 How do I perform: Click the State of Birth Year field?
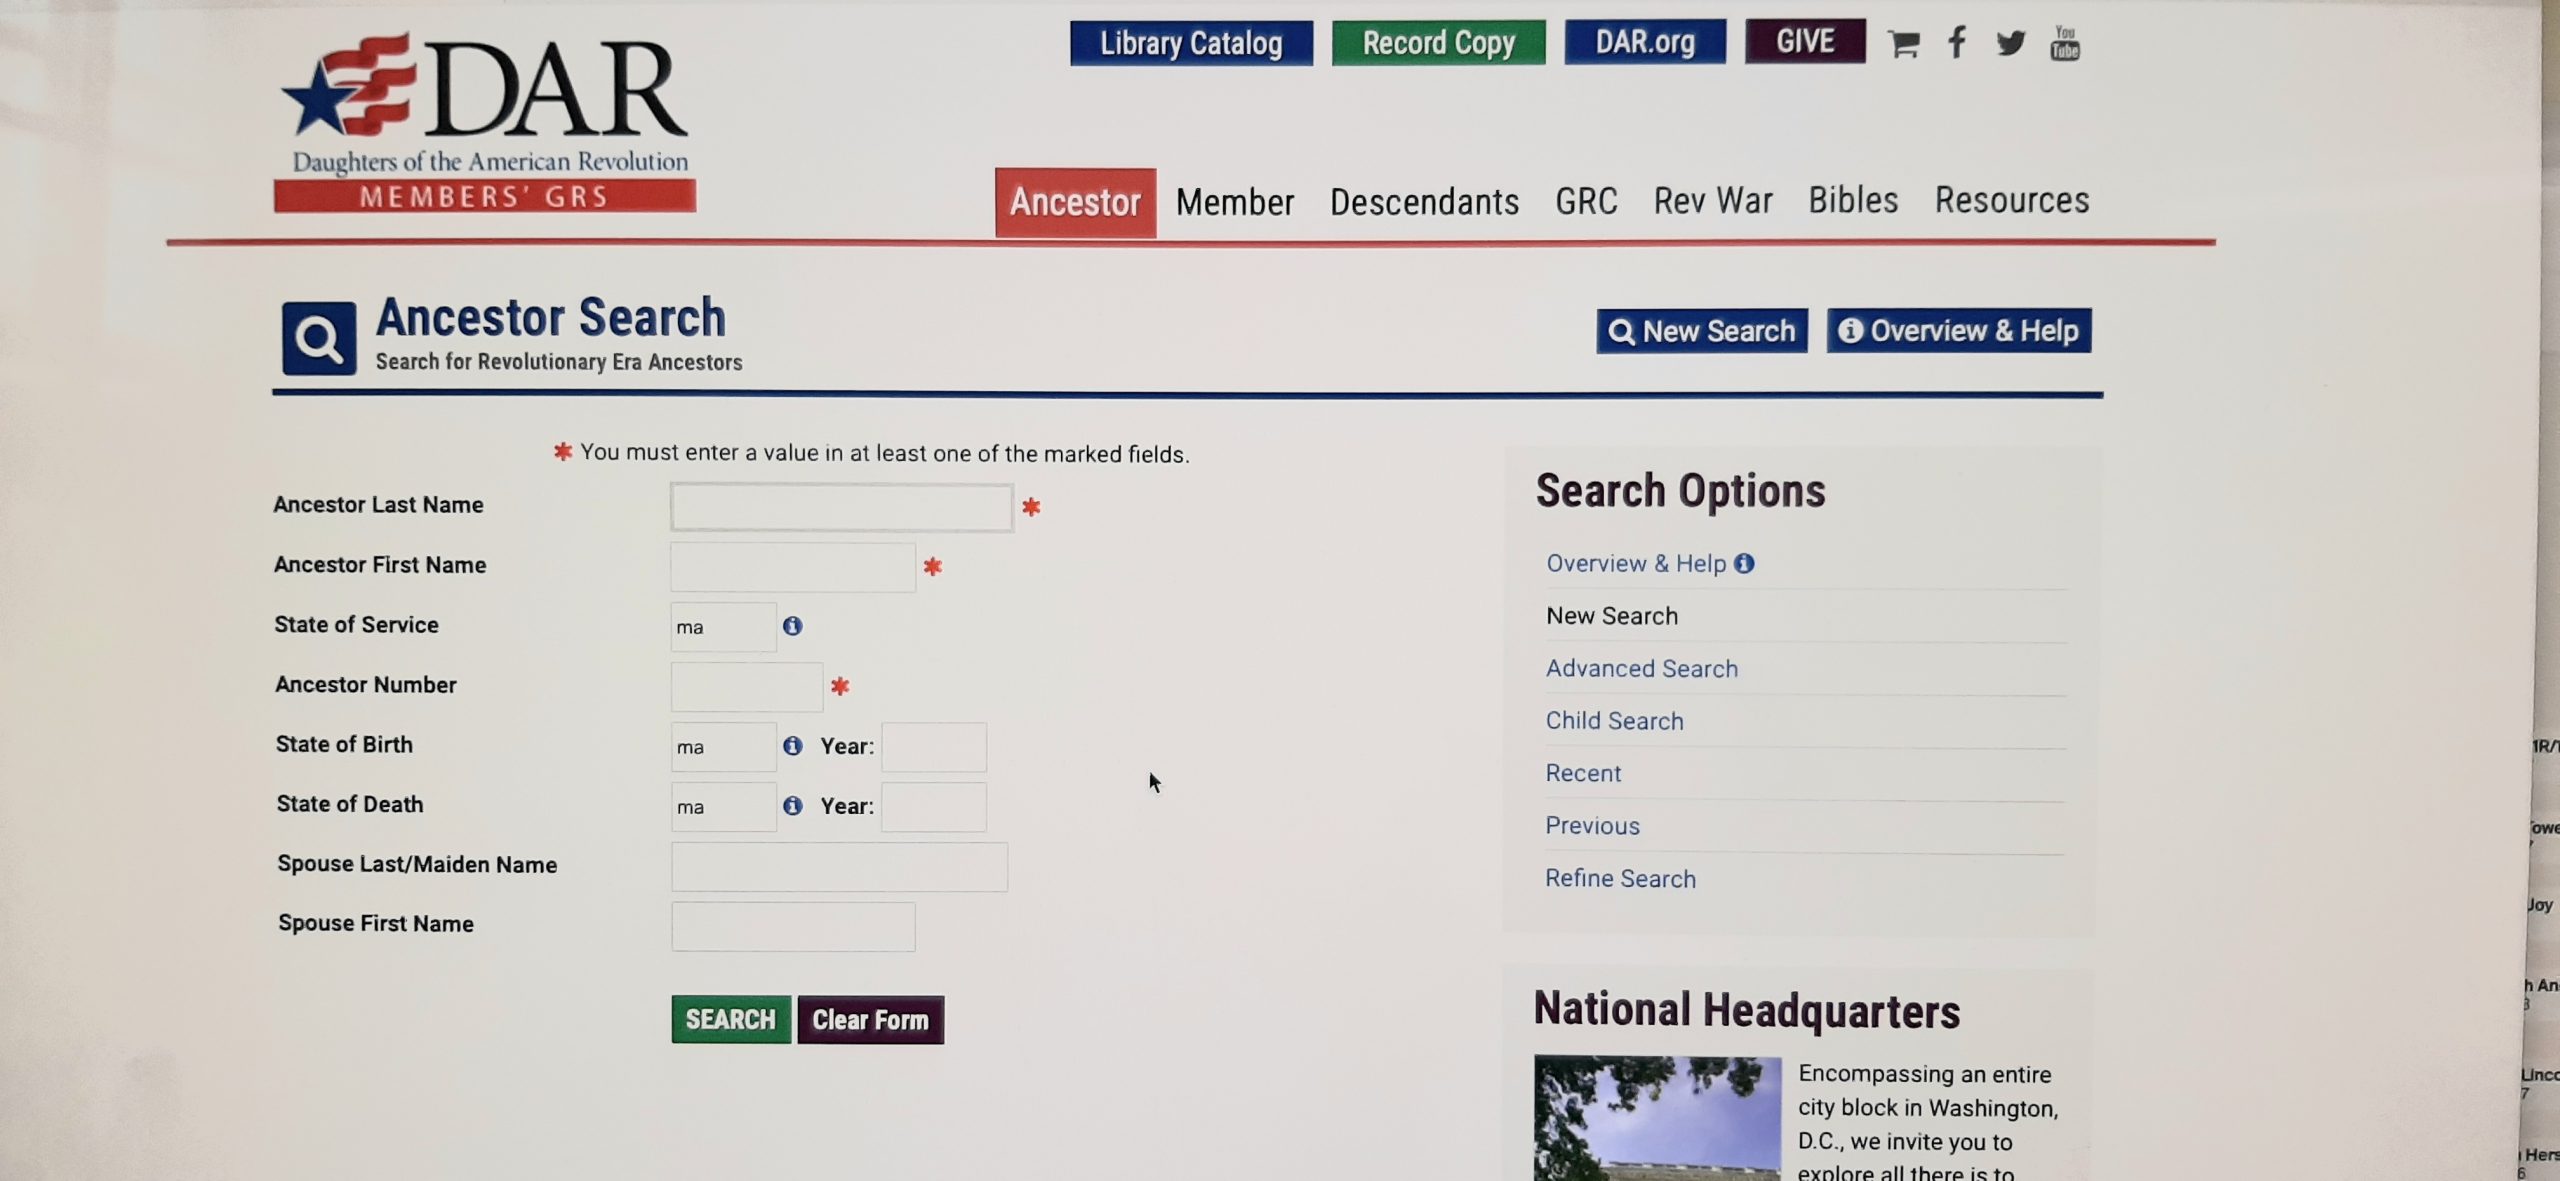933,747
